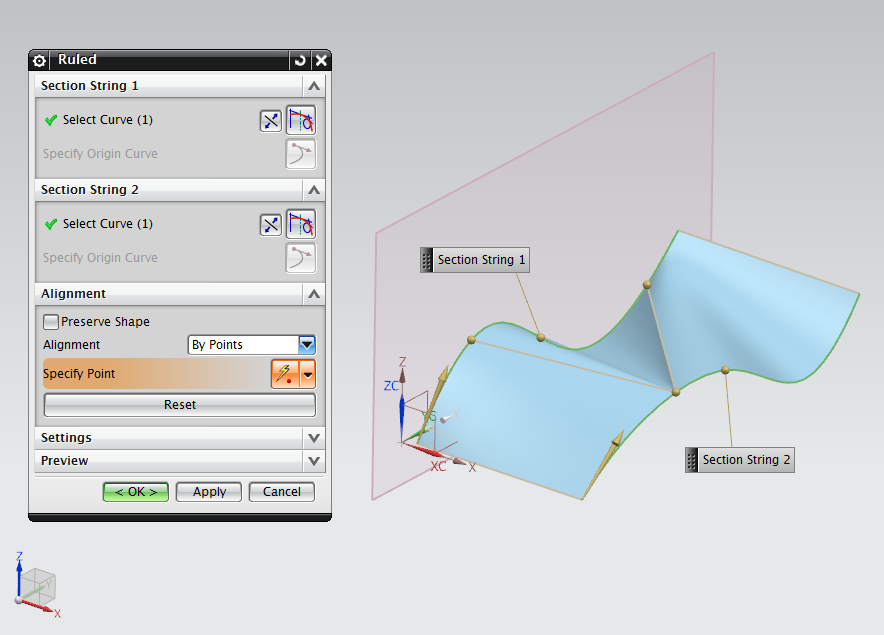Click the view triad cube in corner

click(x=37, y=585)
